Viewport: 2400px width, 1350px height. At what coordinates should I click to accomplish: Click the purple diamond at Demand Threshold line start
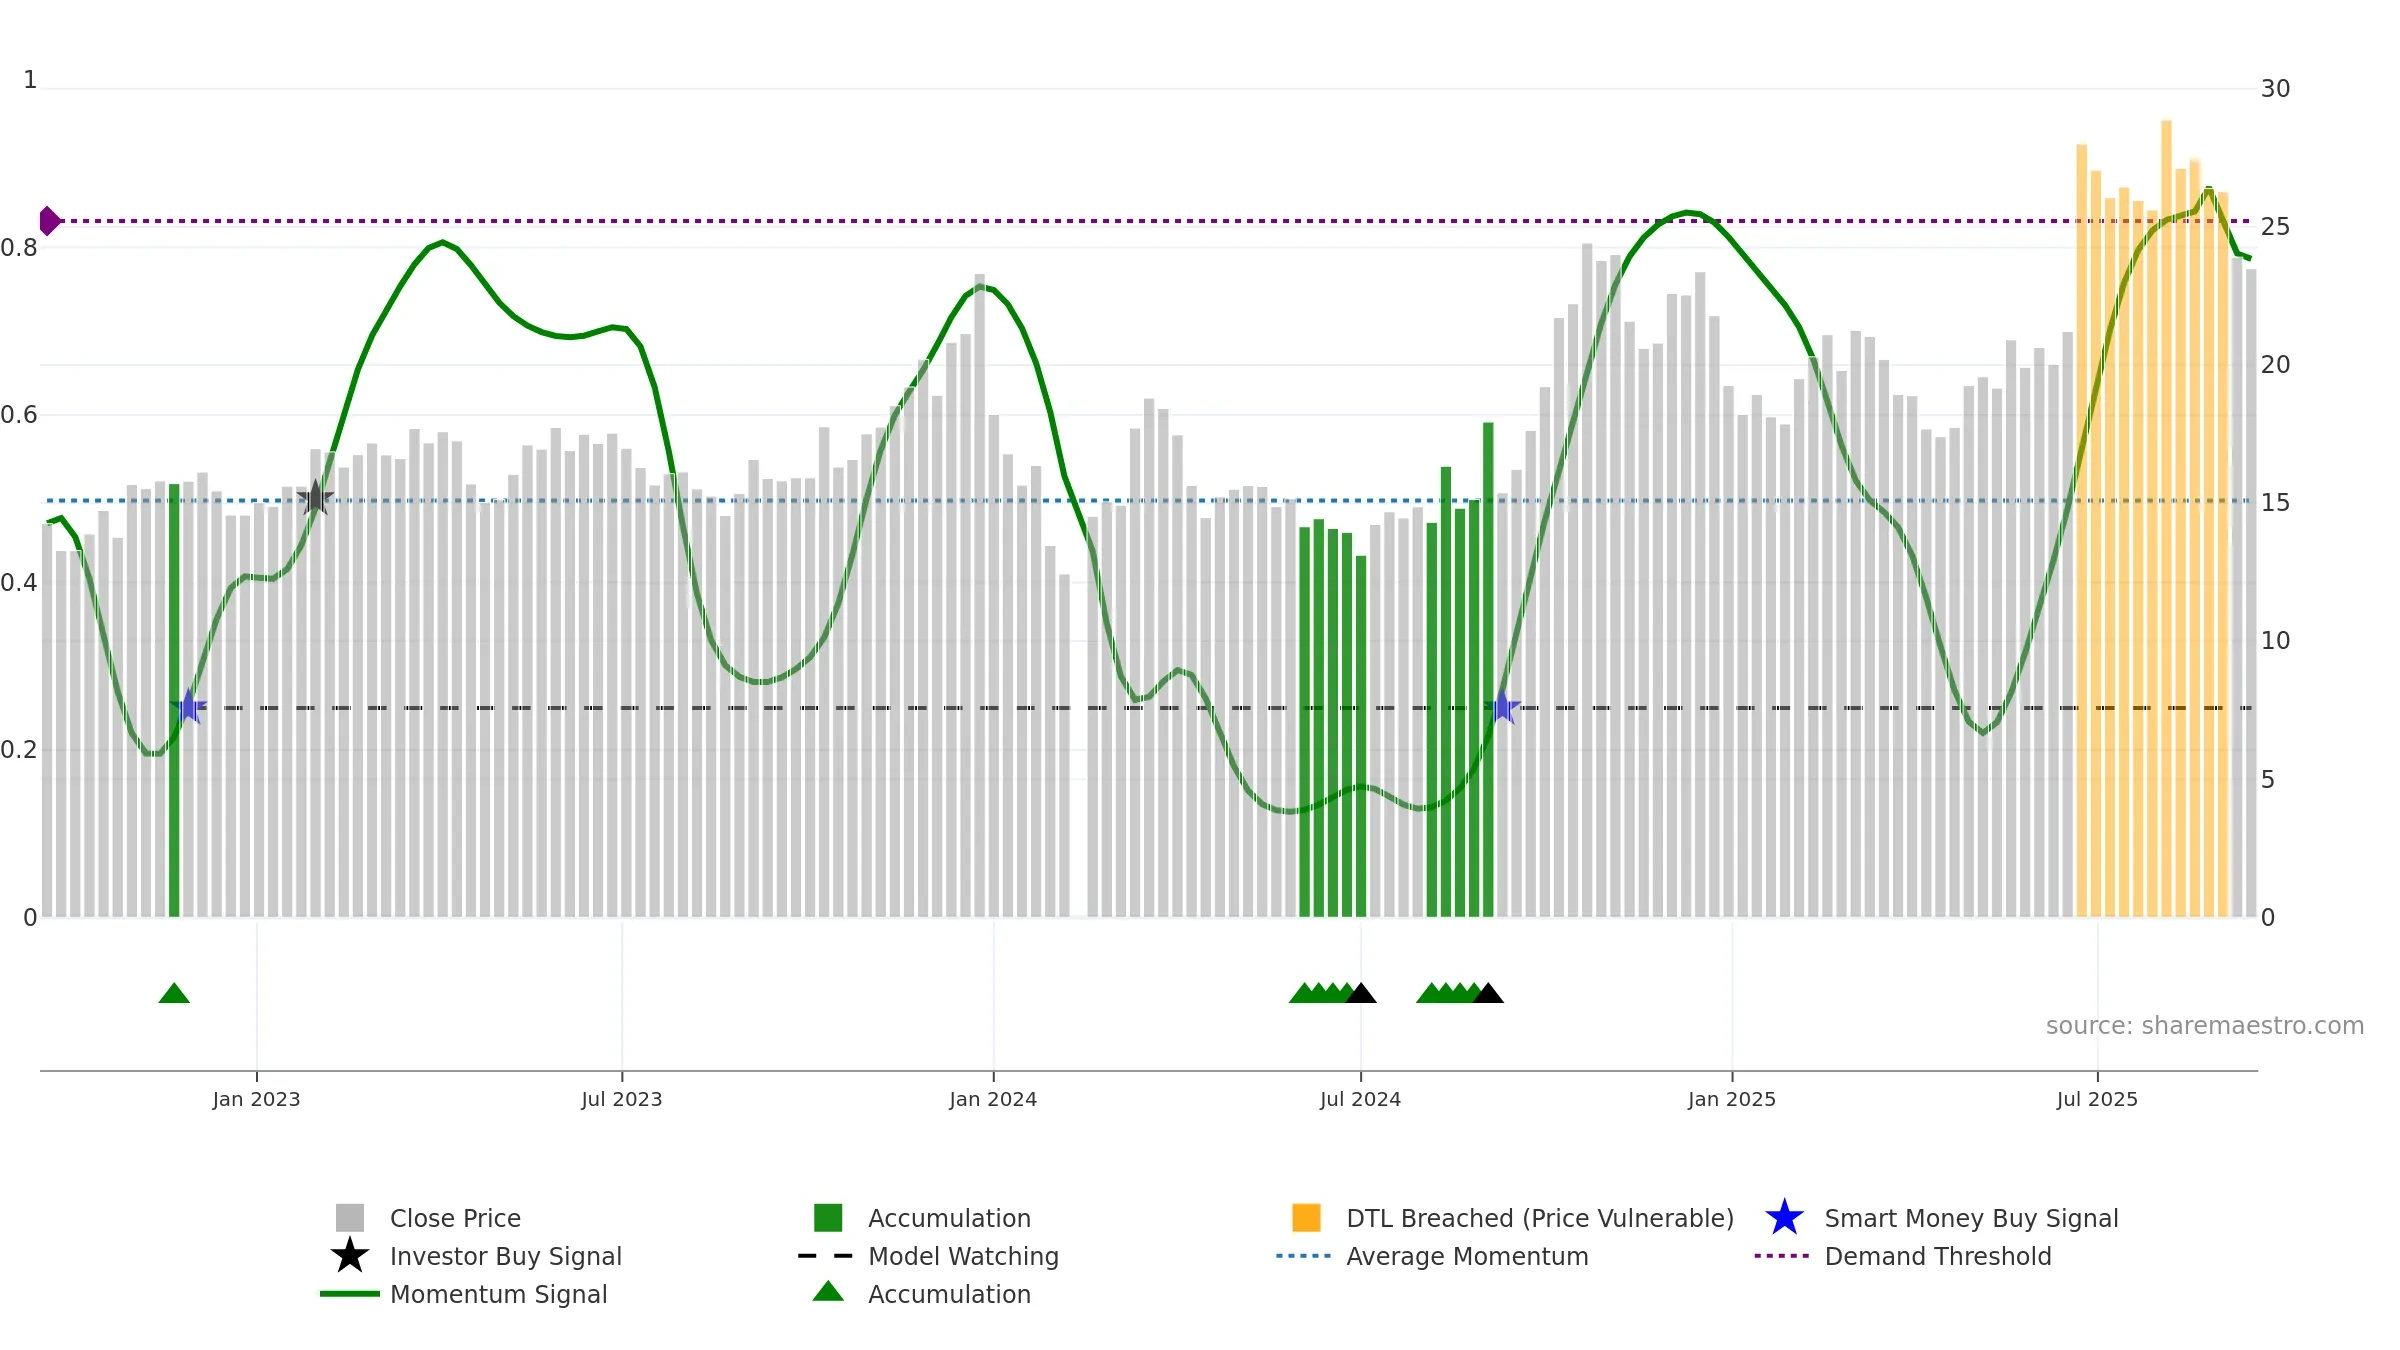[49, 221]
